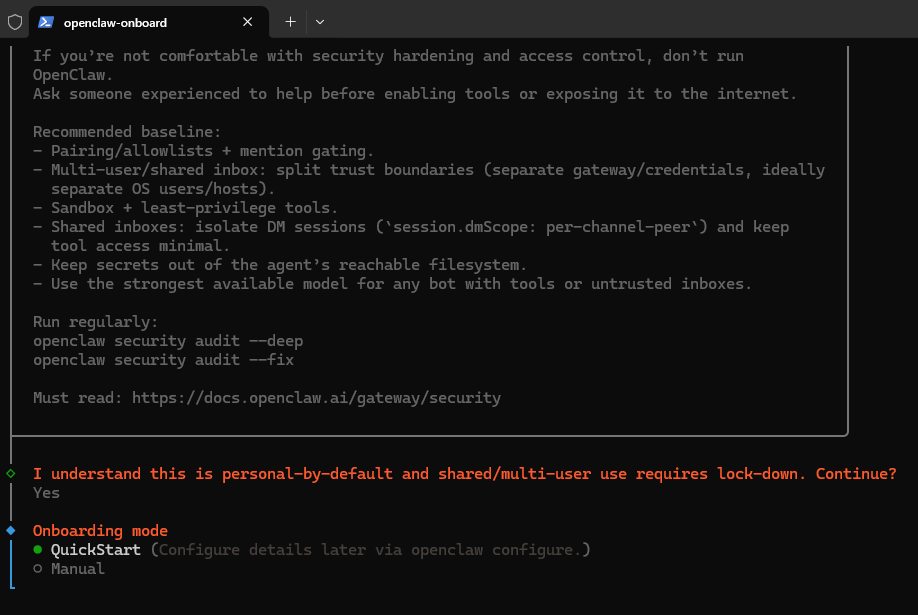This screenshot has height=615, width=918.
Task: Click the shield icon in the title bar
Action: tap(14, 21)
